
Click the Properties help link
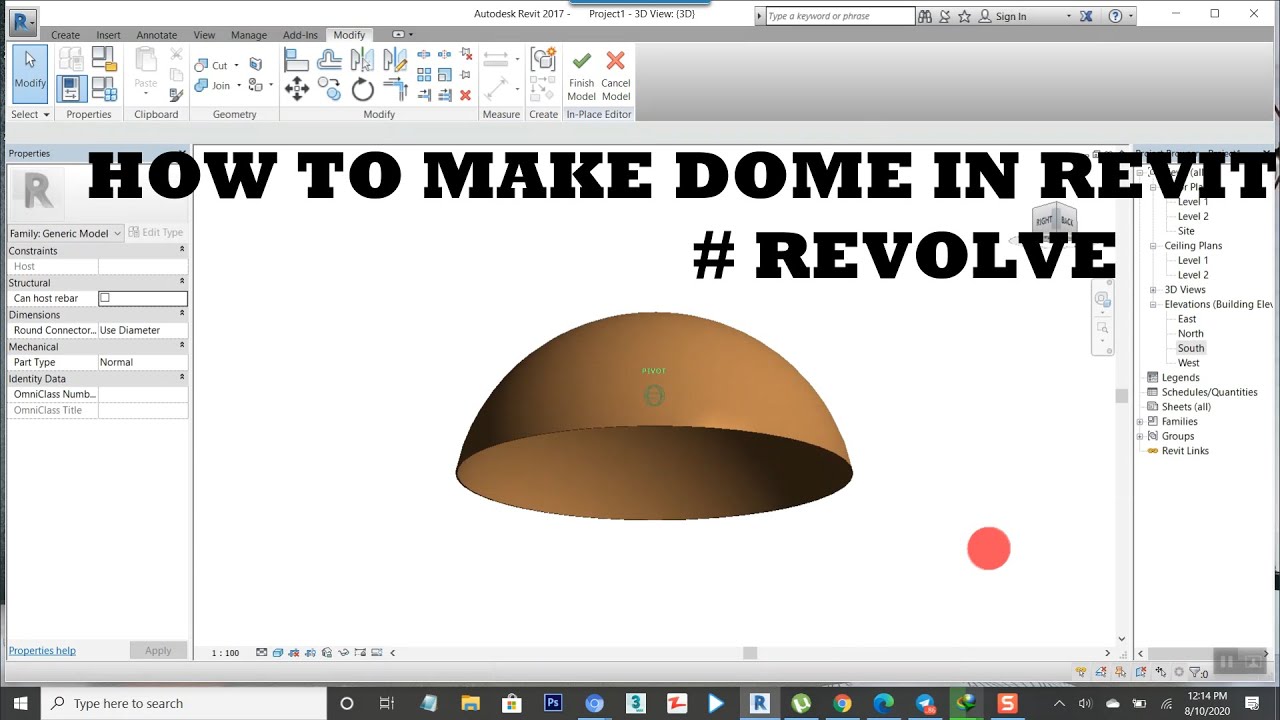(42, 650)
